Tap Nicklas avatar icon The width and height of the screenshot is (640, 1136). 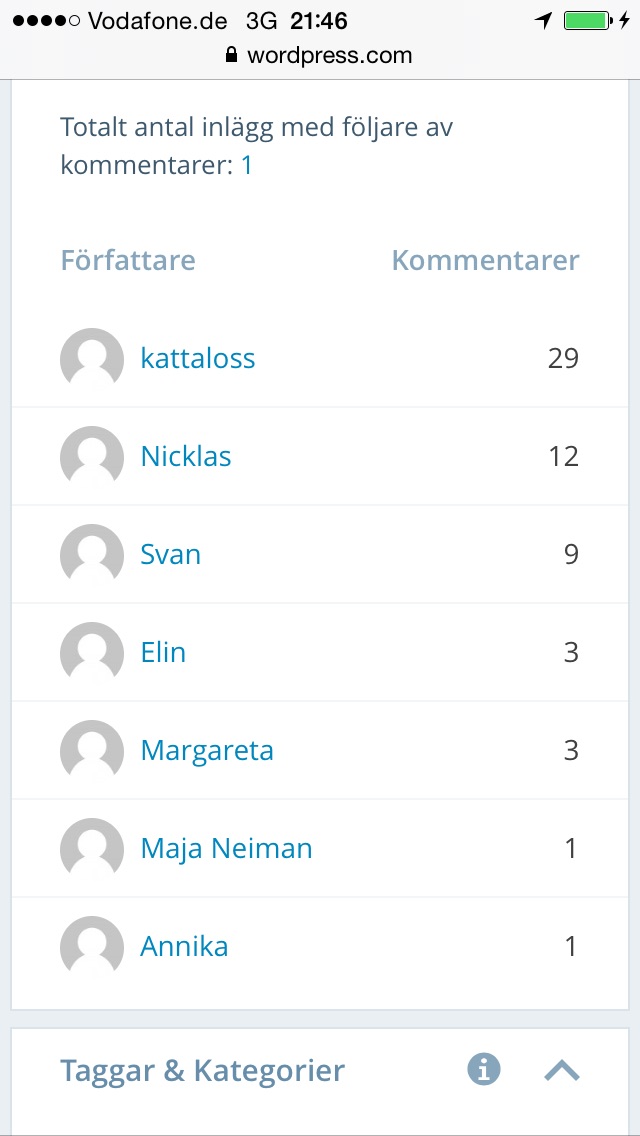coord(92,456)
